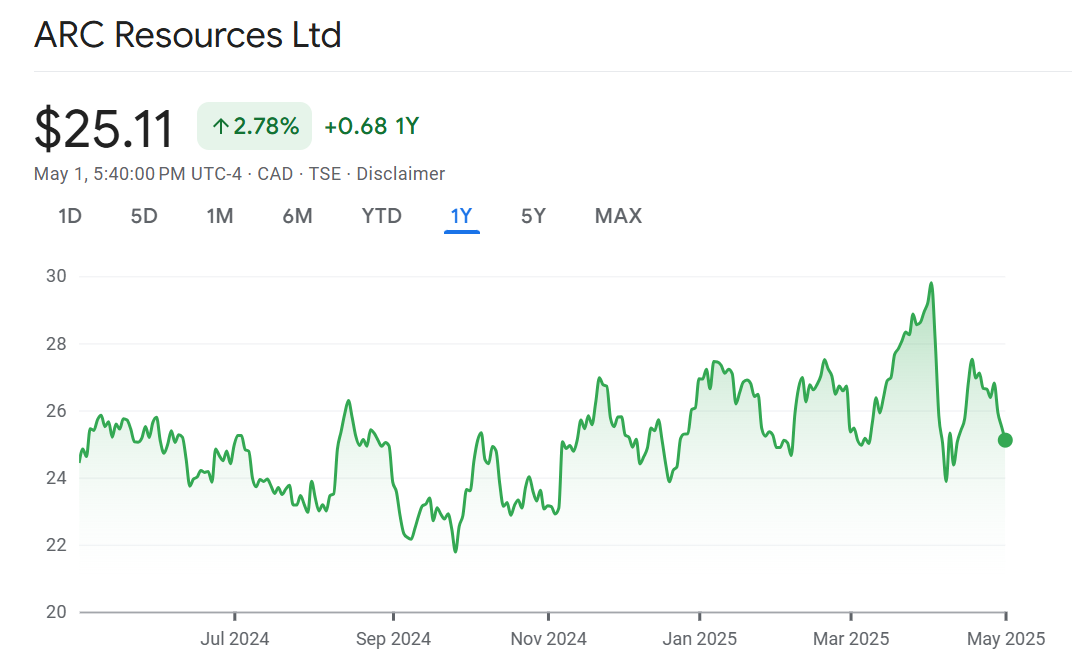Switch chart to 5Y range

click(533, 216)
